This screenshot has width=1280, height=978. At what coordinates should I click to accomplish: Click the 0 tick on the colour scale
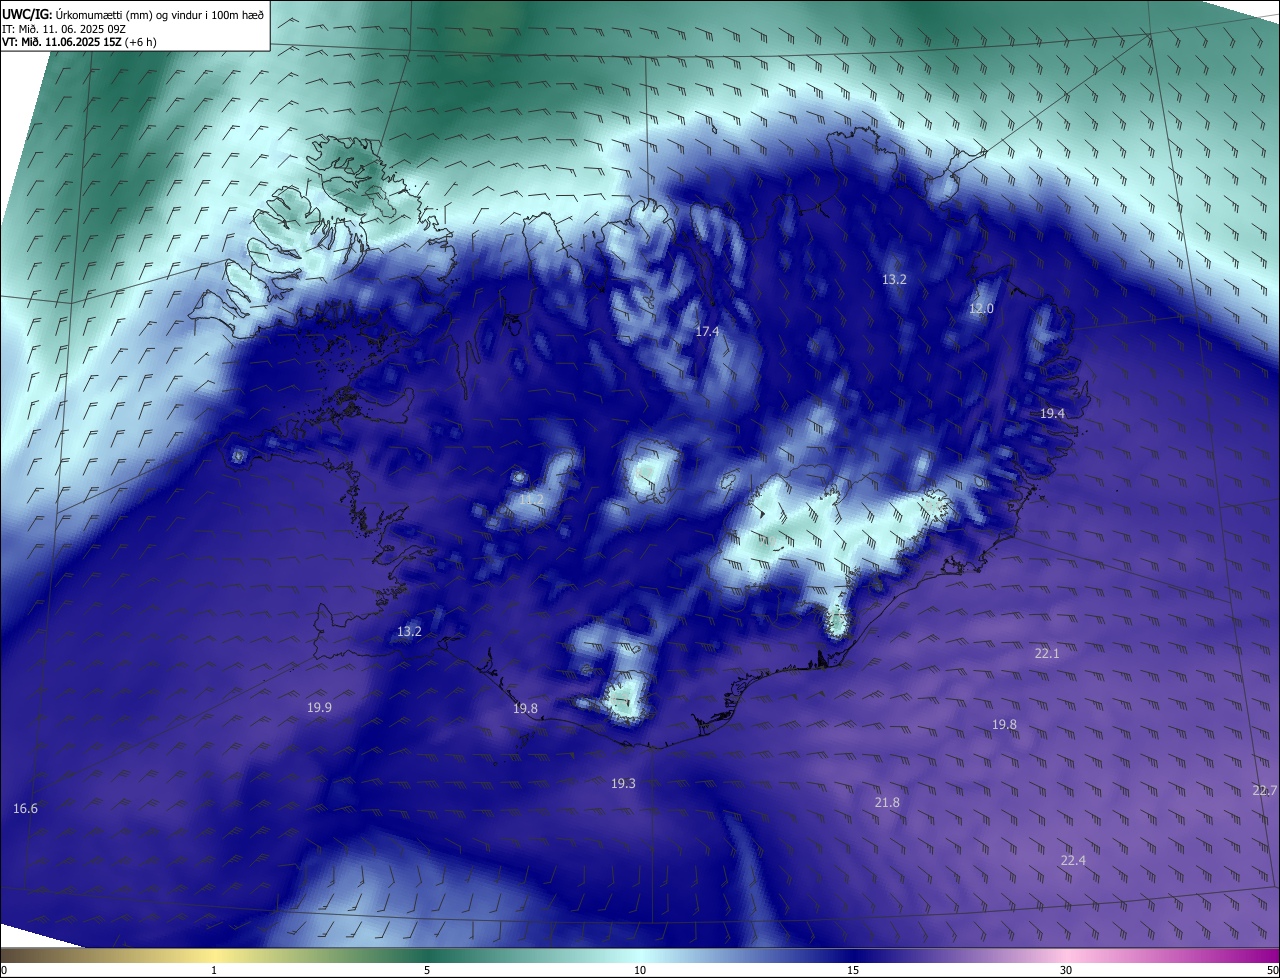coord(4,970)
